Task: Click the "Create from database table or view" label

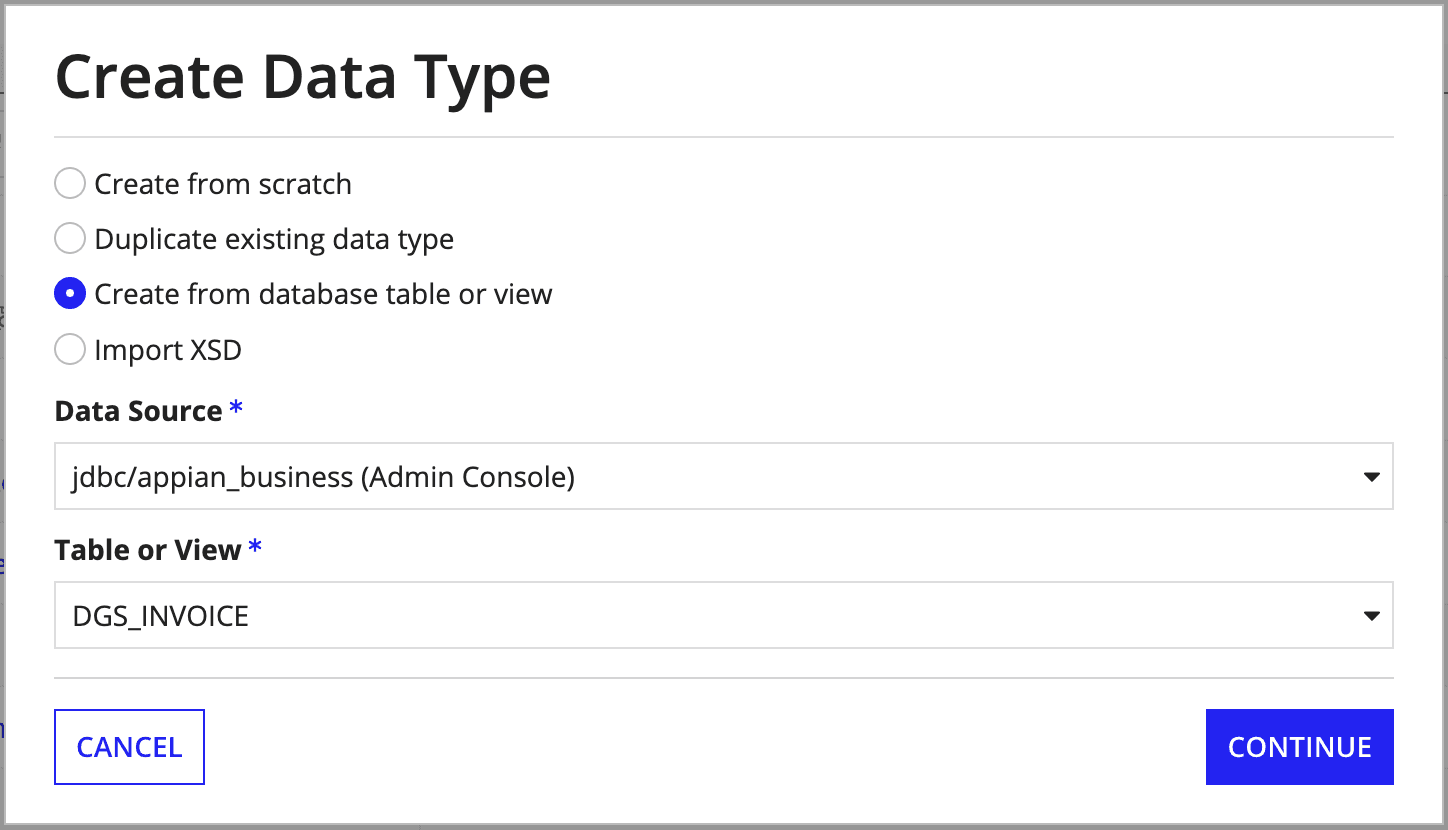Action: click(323, 294)
